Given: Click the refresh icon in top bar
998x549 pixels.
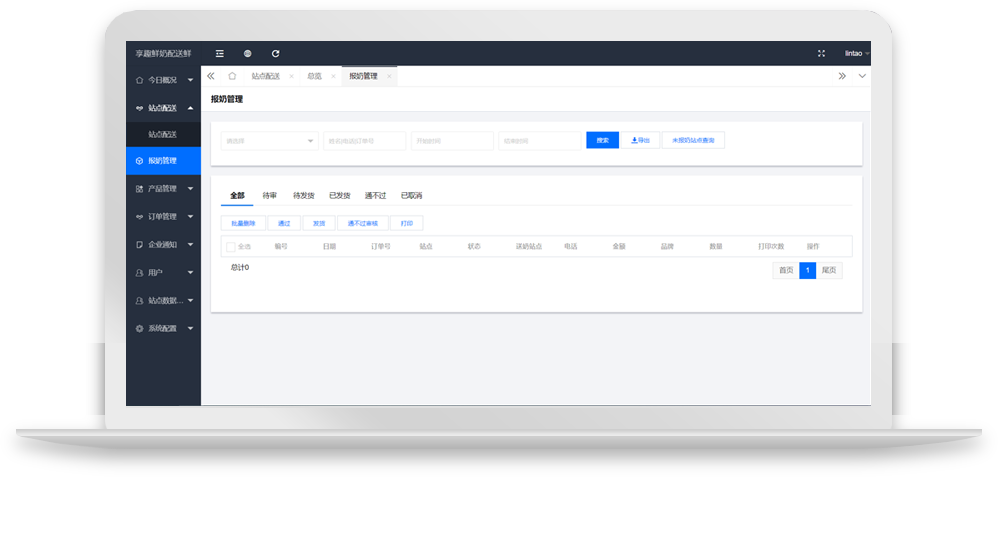Looking at the screenshot, I should [x=275, y=53].
